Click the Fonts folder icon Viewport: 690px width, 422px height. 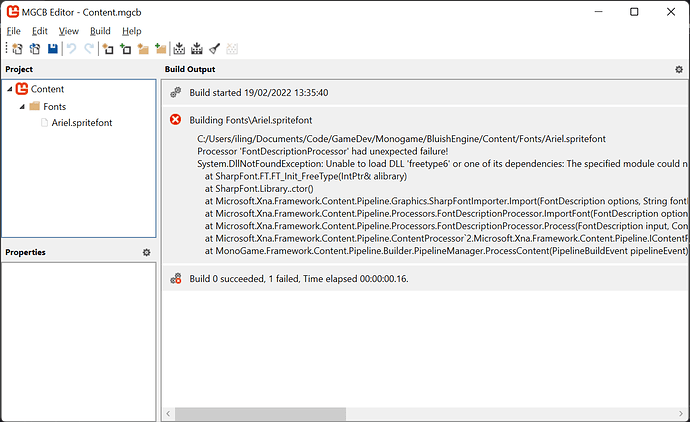click(35, 106)
